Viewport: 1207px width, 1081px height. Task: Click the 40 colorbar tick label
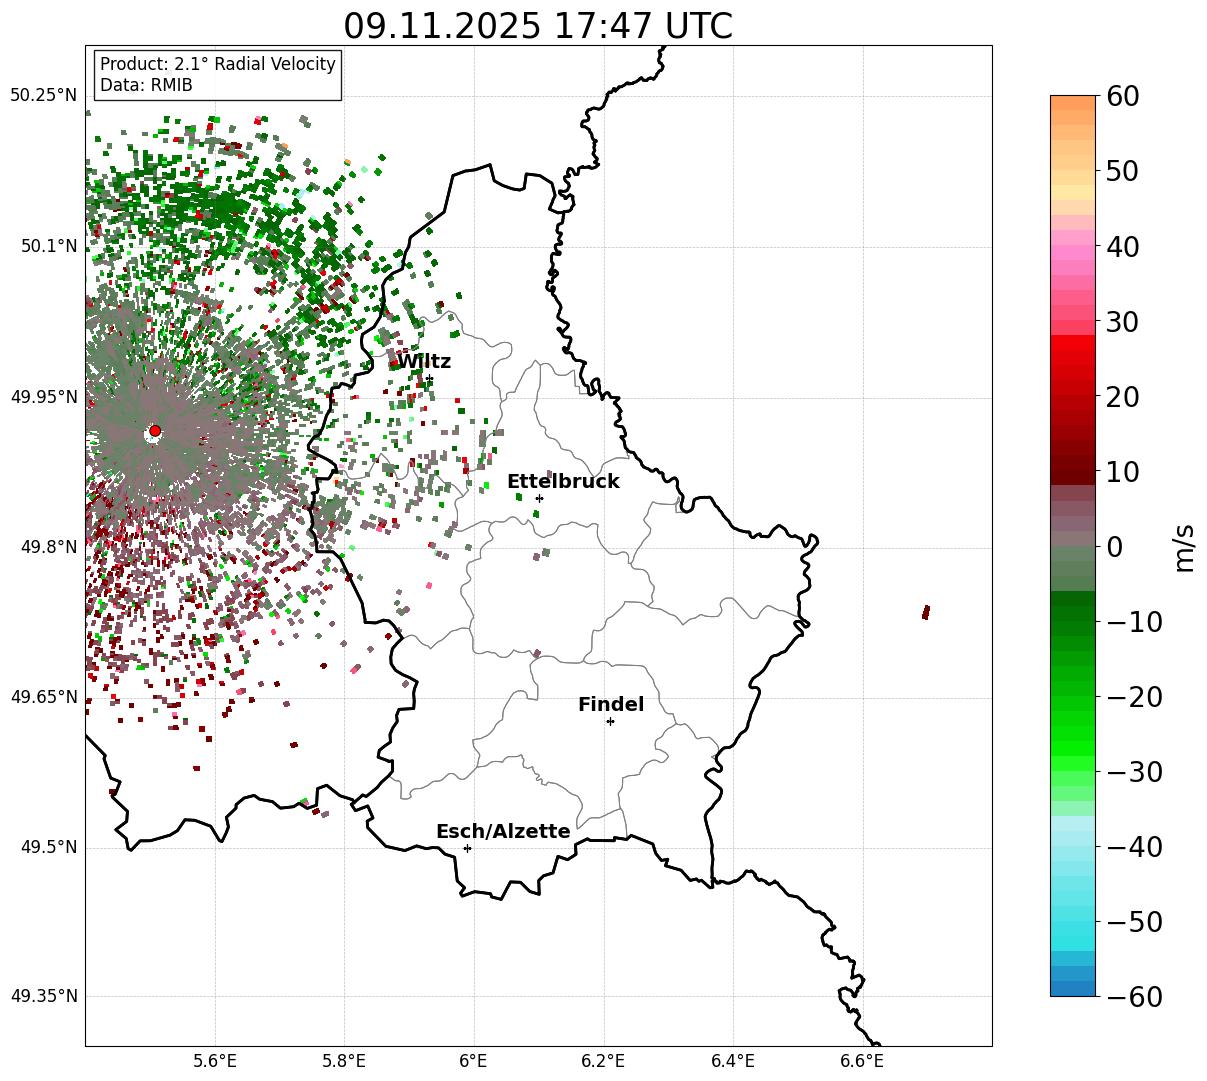click(x=1123, y=246)
